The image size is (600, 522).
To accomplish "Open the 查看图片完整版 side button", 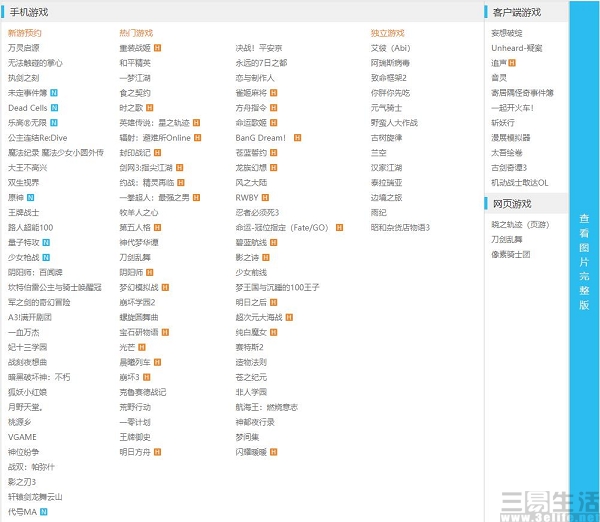I will tap(584, 261).
